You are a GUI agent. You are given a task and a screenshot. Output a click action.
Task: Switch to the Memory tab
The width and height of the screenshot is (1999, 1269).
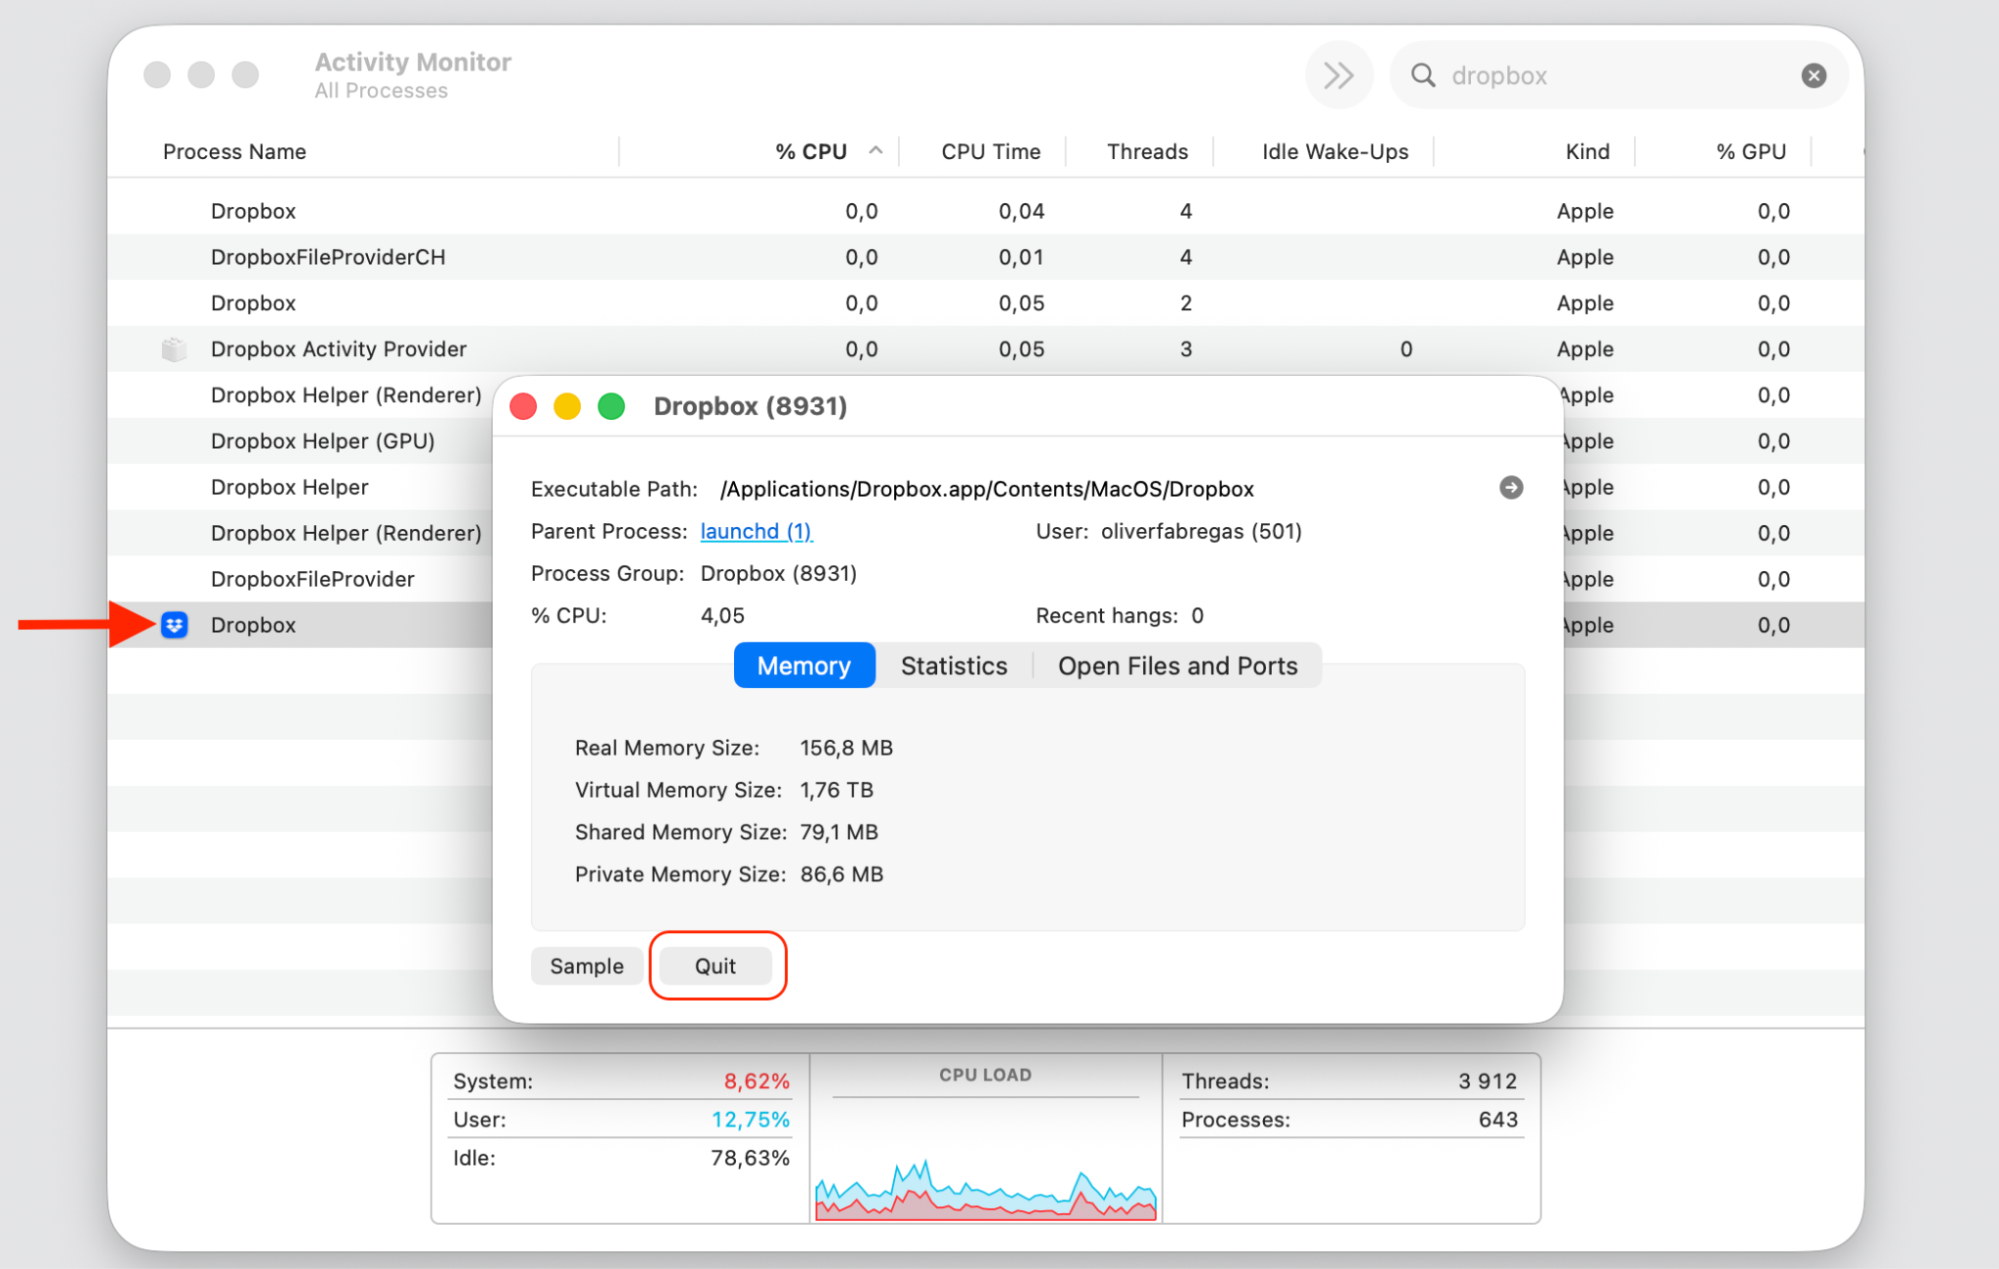[804, 665]
